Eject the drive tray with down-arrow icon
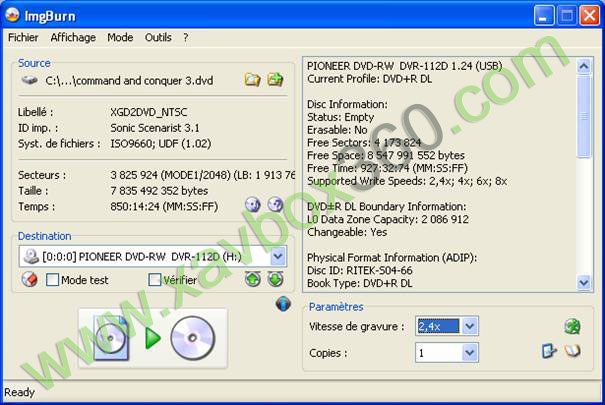The height and width of the screenshot is (405, 605). [x=275, y=279]
